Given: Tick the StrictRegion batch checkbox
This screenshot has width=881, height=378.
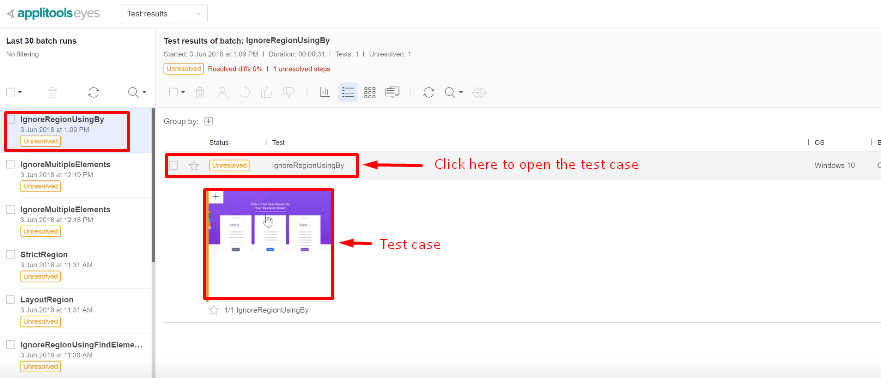Looking at the screenshot, I should tap(10, 254).
